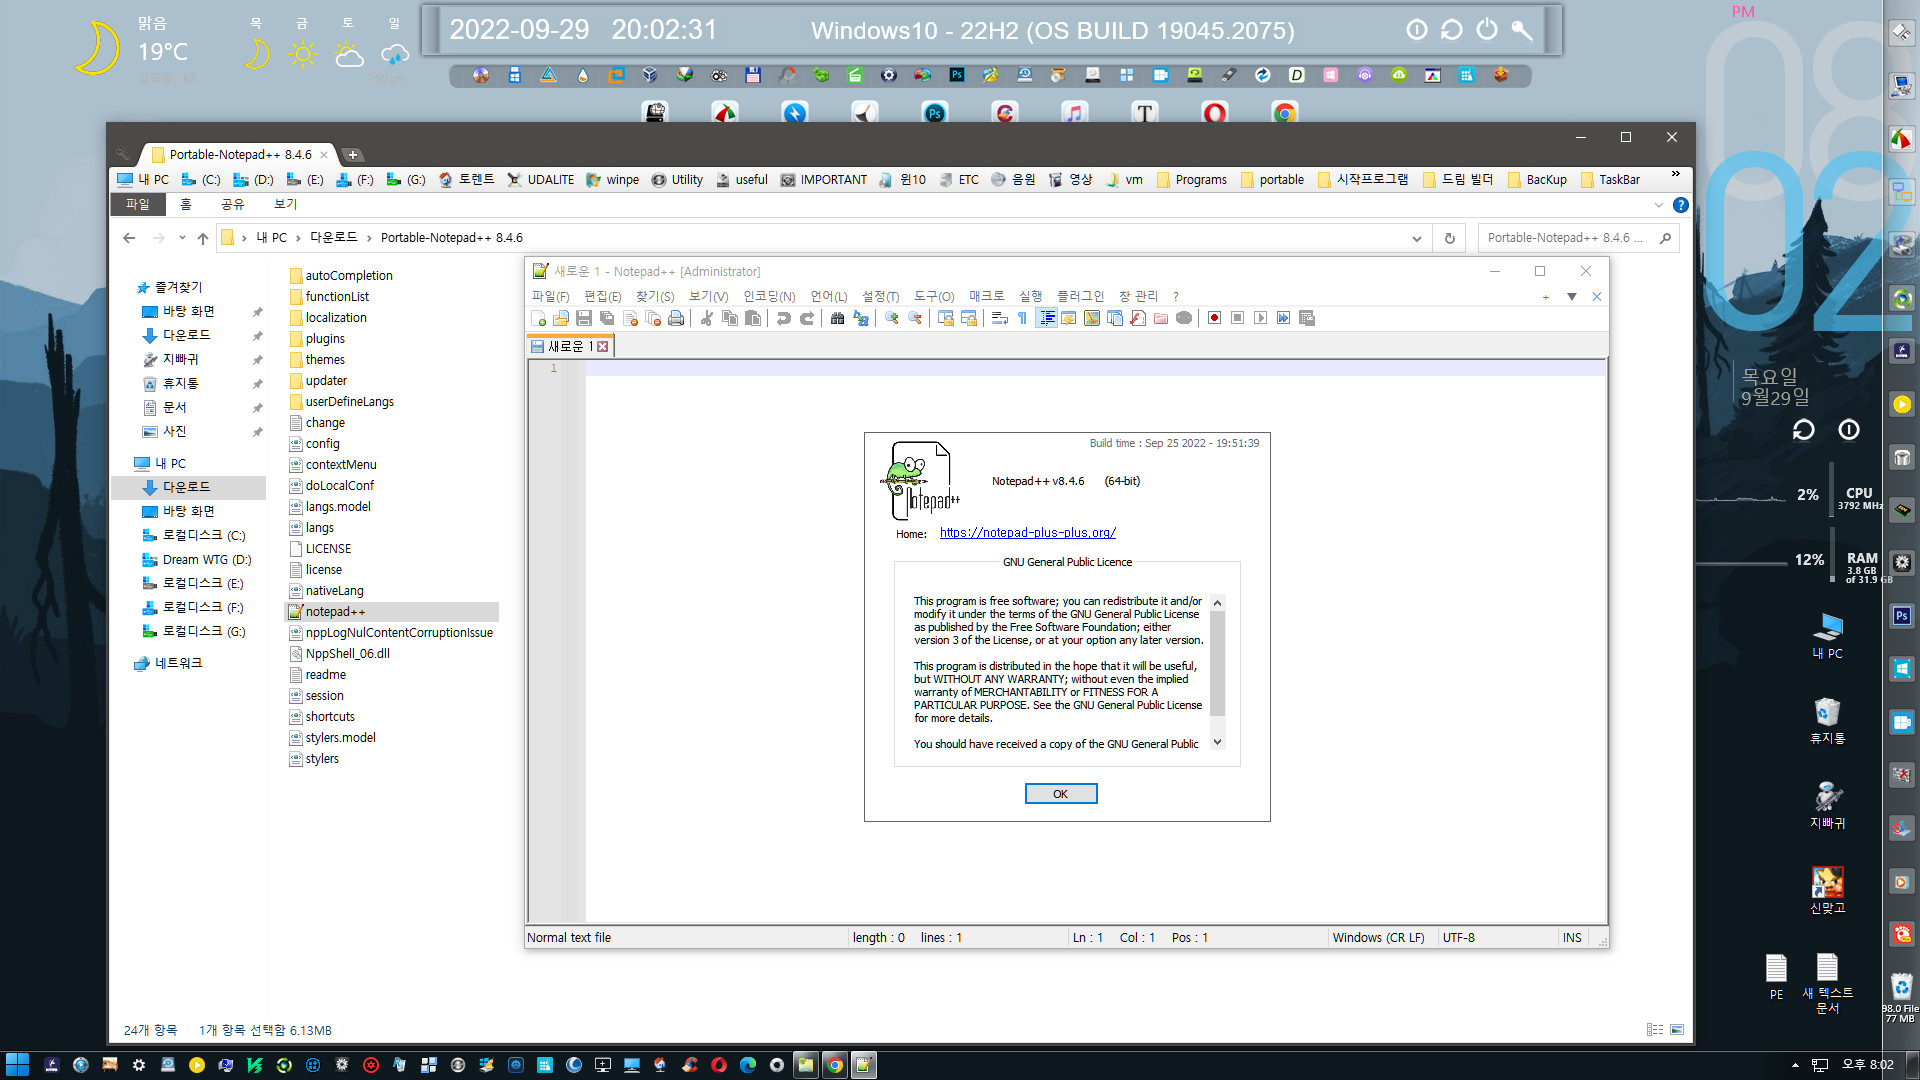Viewport: 1920px width, 1080px height.
Task: Click Windows (CR LF) in status bar
Action: [x=1378, y=938]
